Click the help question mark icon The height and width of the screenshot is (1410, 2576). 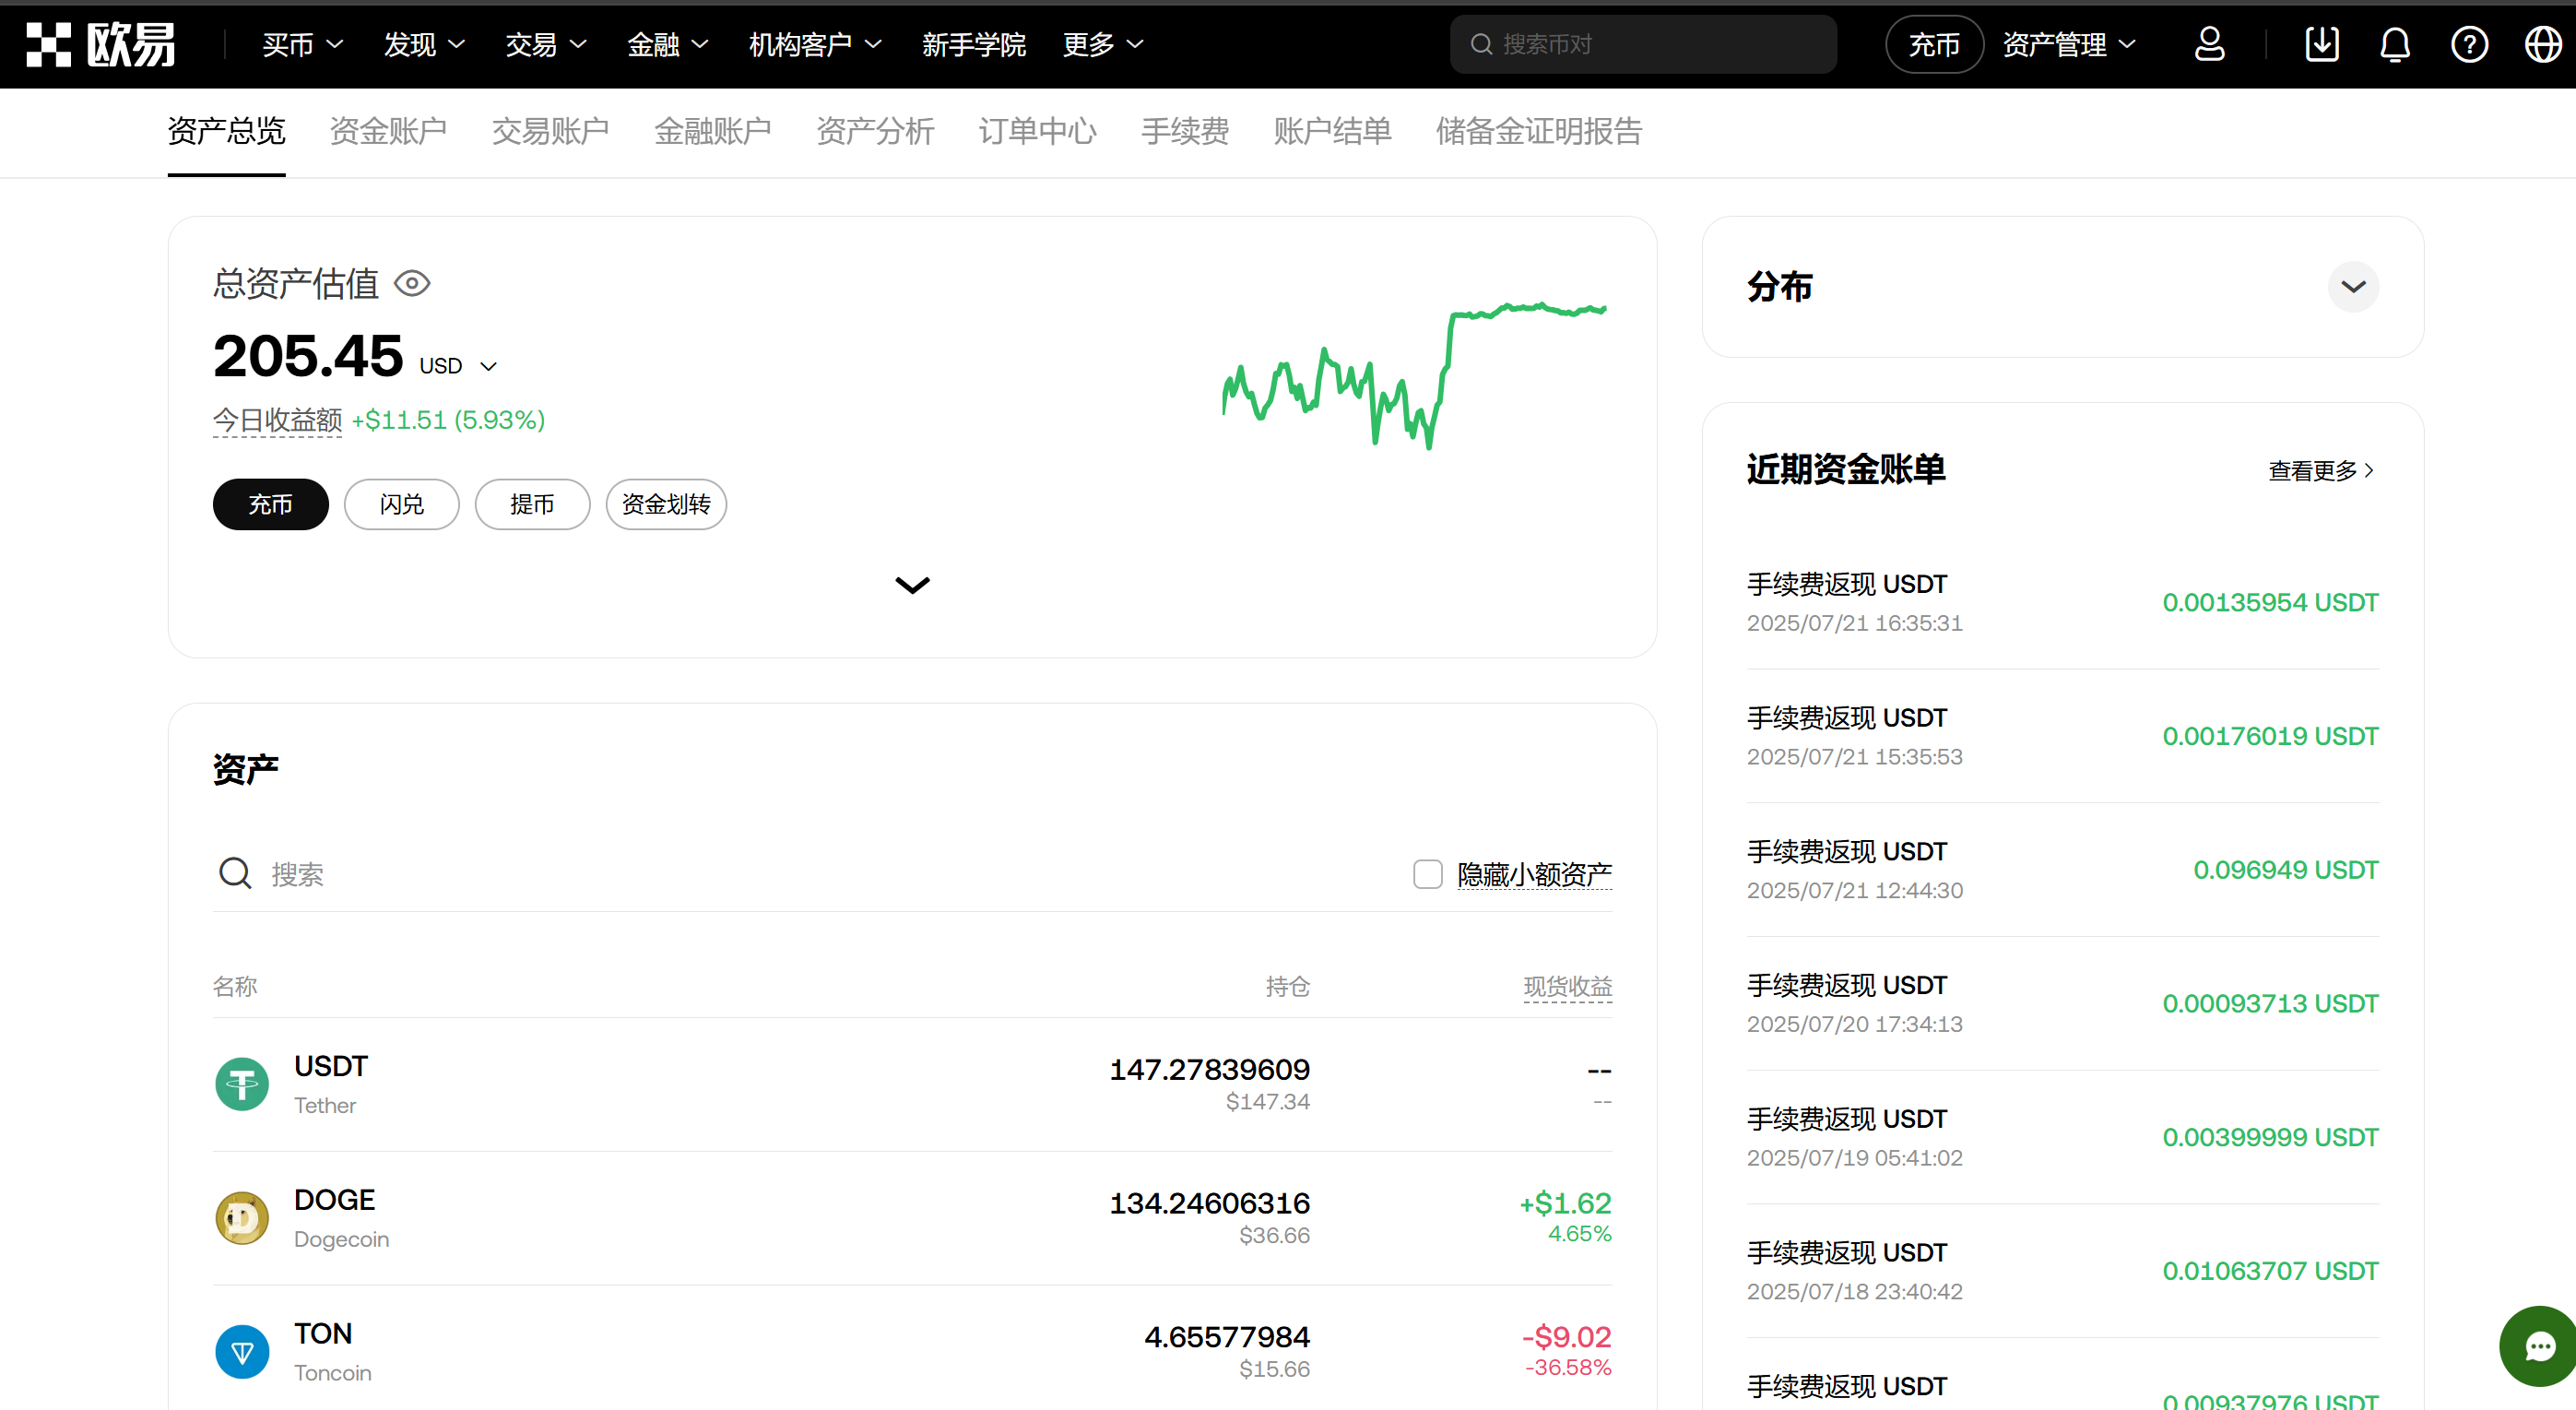tap(2468, 44)
